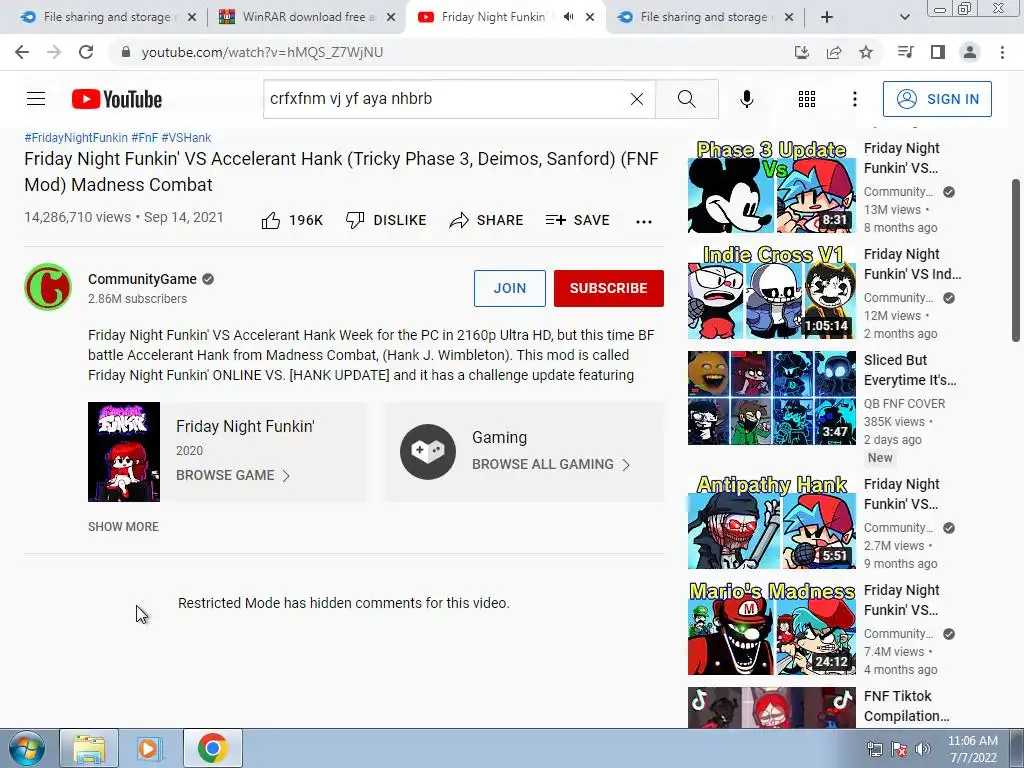
Task: Open Chrome profile avatar
Action: [970, 52]
